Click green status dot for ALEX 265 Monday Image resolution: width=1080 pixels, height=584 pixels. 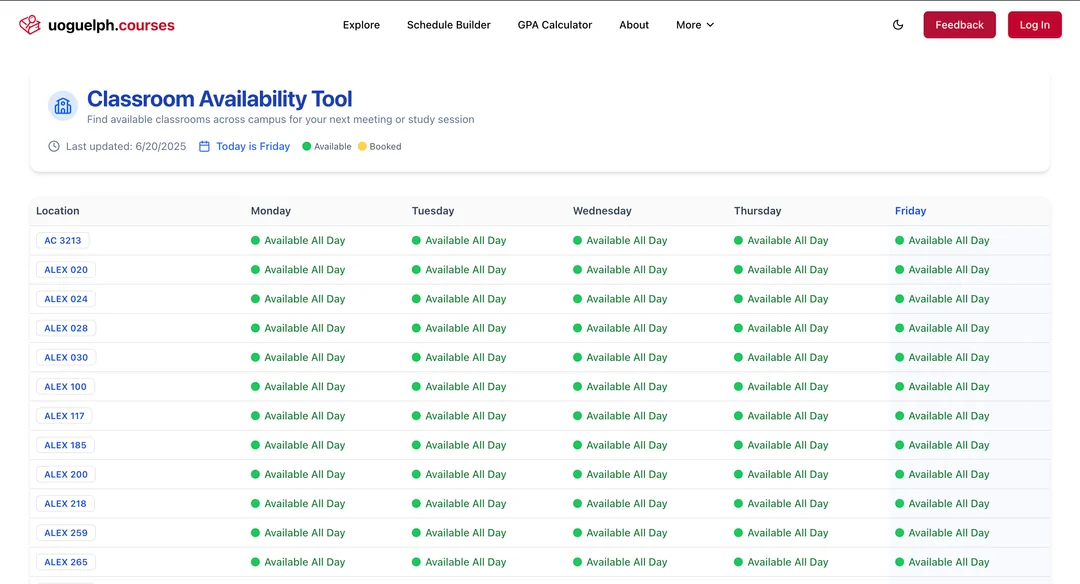point(256,562)
